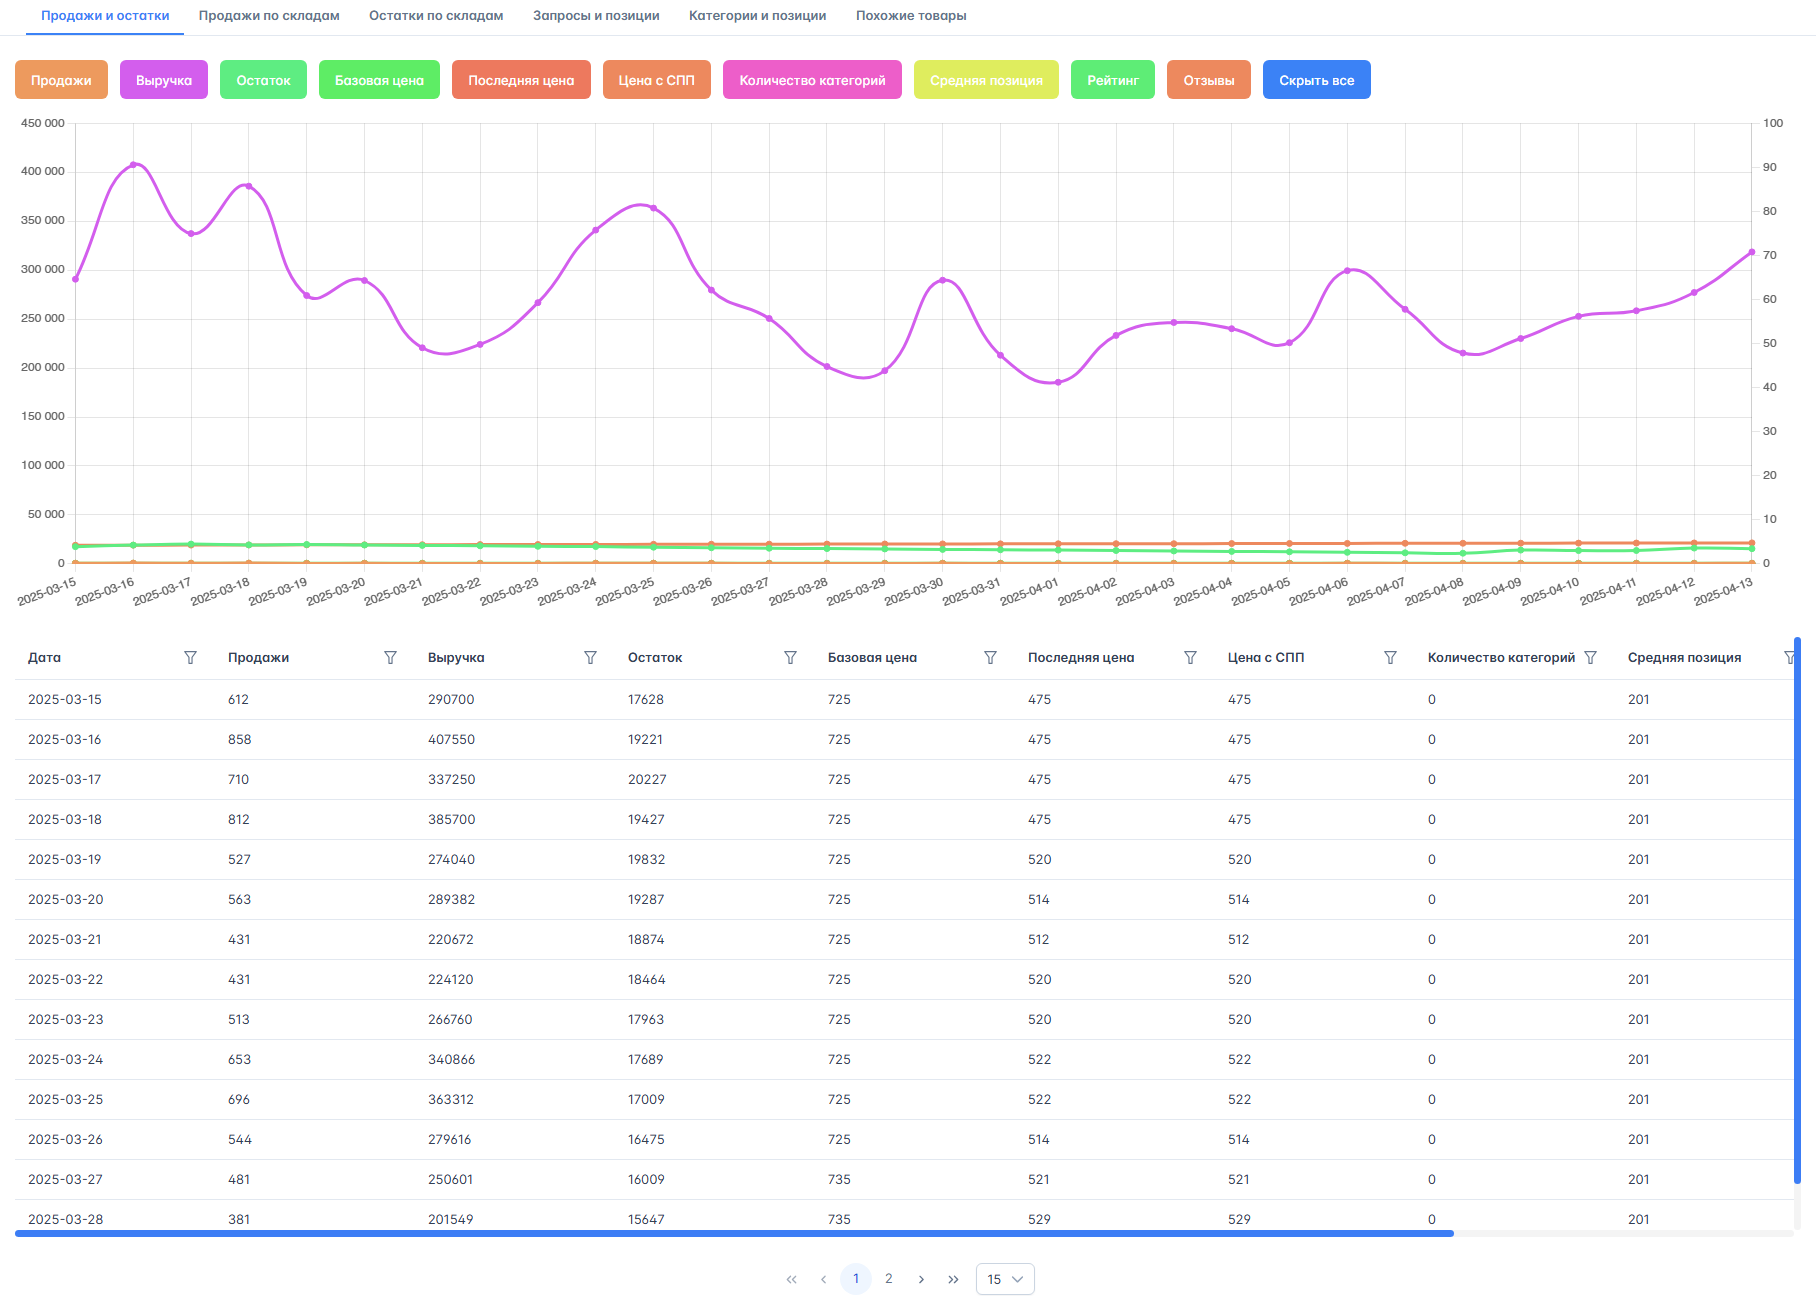Click filter icon for Базовая цена column
1817x1296 pixels.
(x=990, y=657)
